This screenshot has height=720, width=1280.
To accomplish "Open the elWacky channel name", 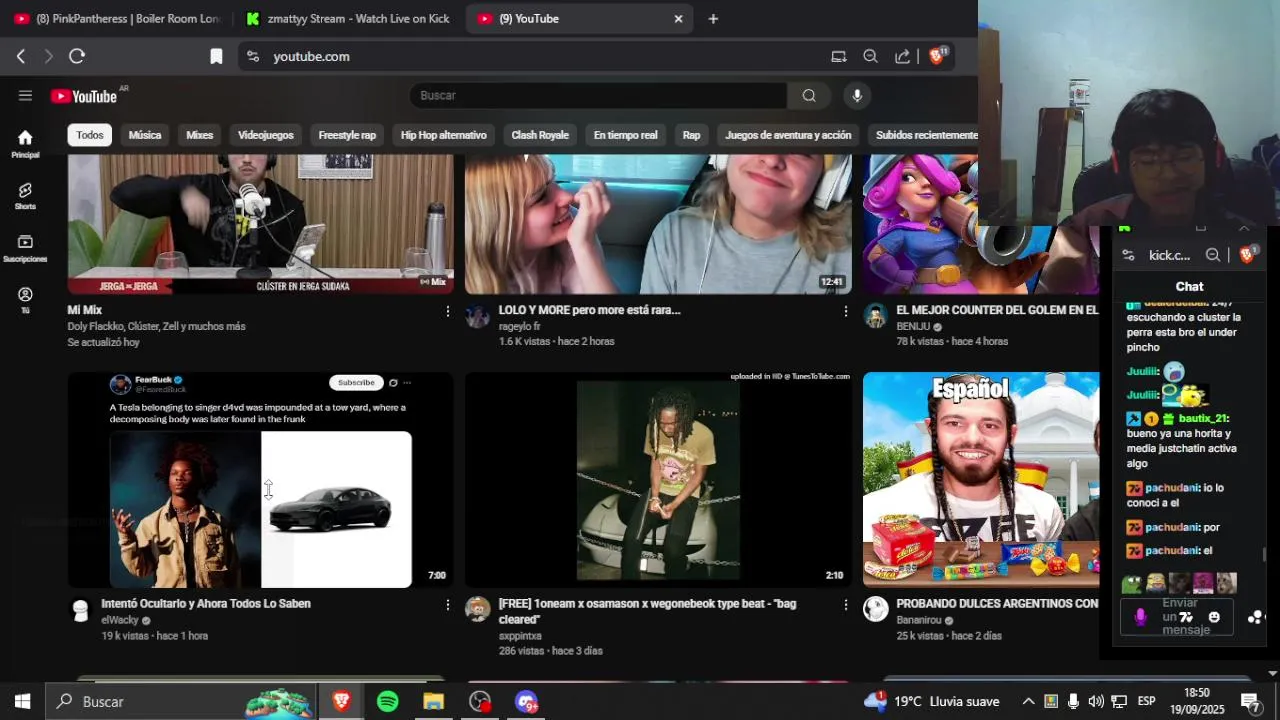I will click(120, 620).
